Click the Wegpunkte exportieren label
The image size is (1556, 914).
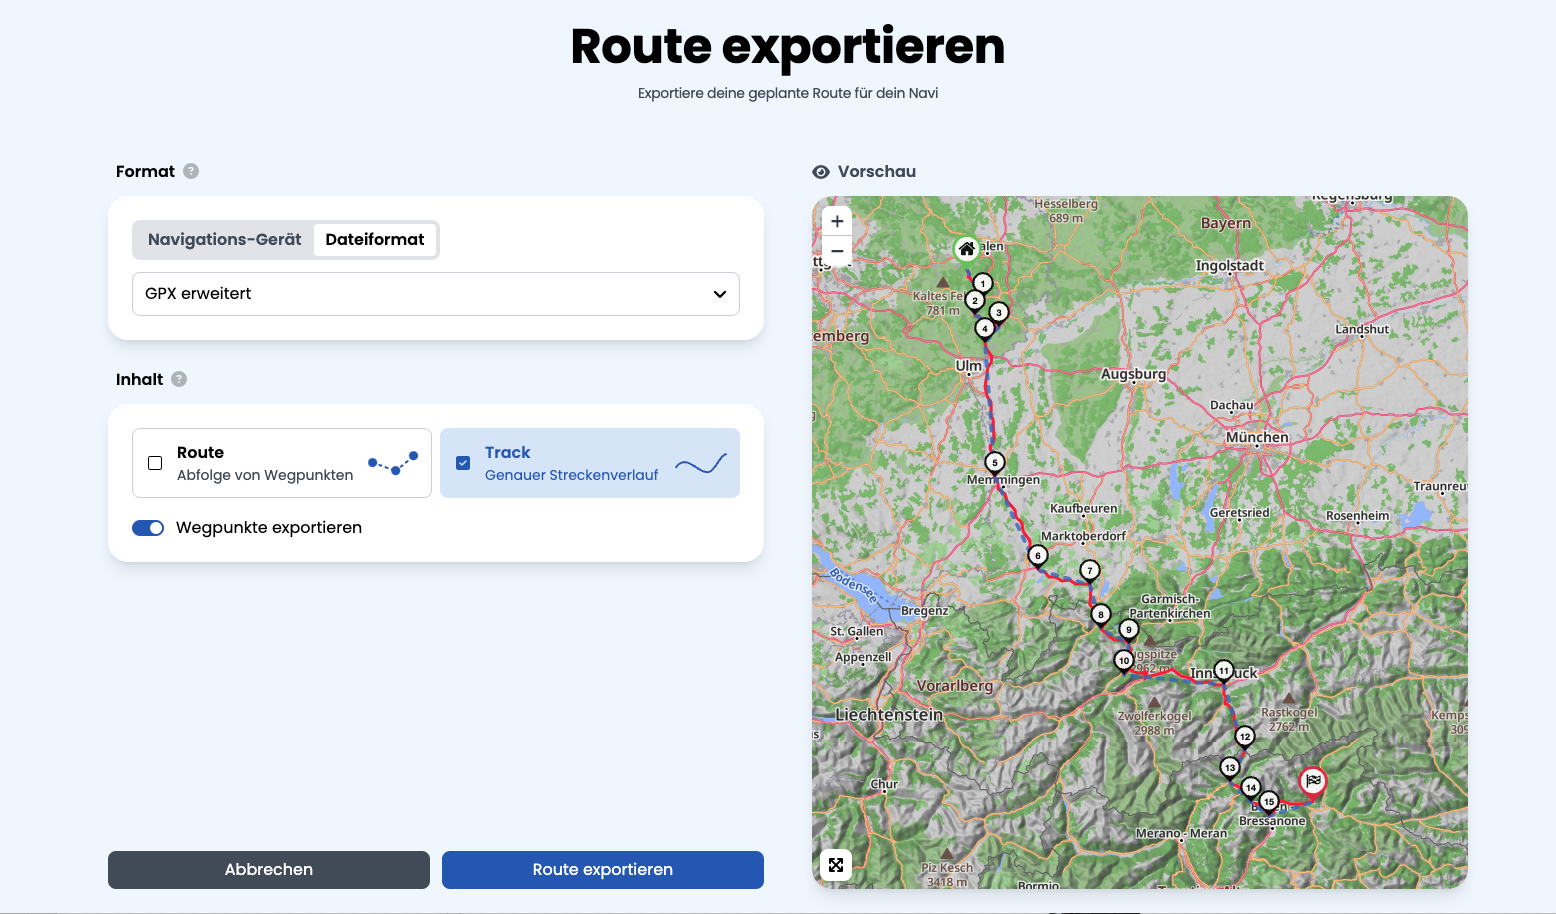(x=269, y=528)
